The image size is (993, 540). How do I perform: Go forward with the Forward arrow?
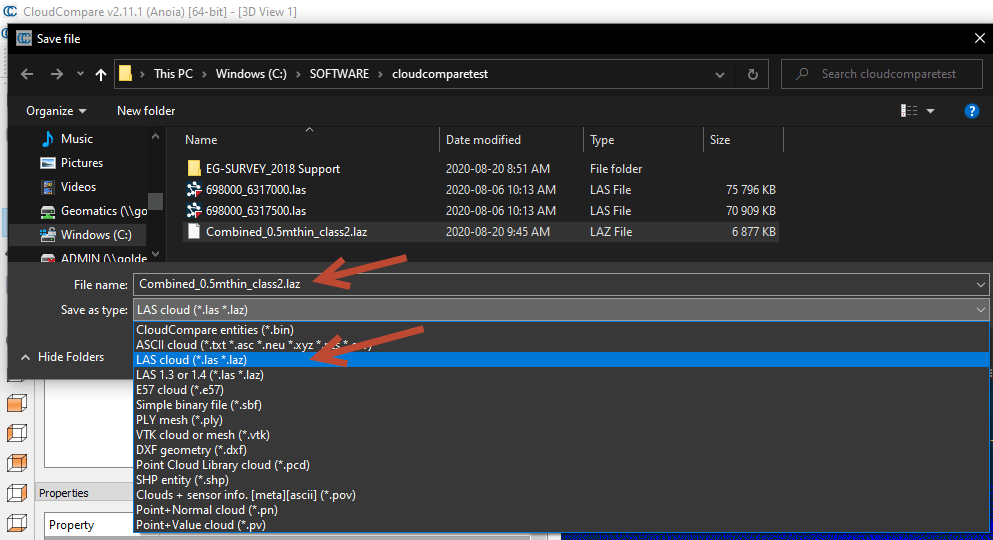point(56,74)
